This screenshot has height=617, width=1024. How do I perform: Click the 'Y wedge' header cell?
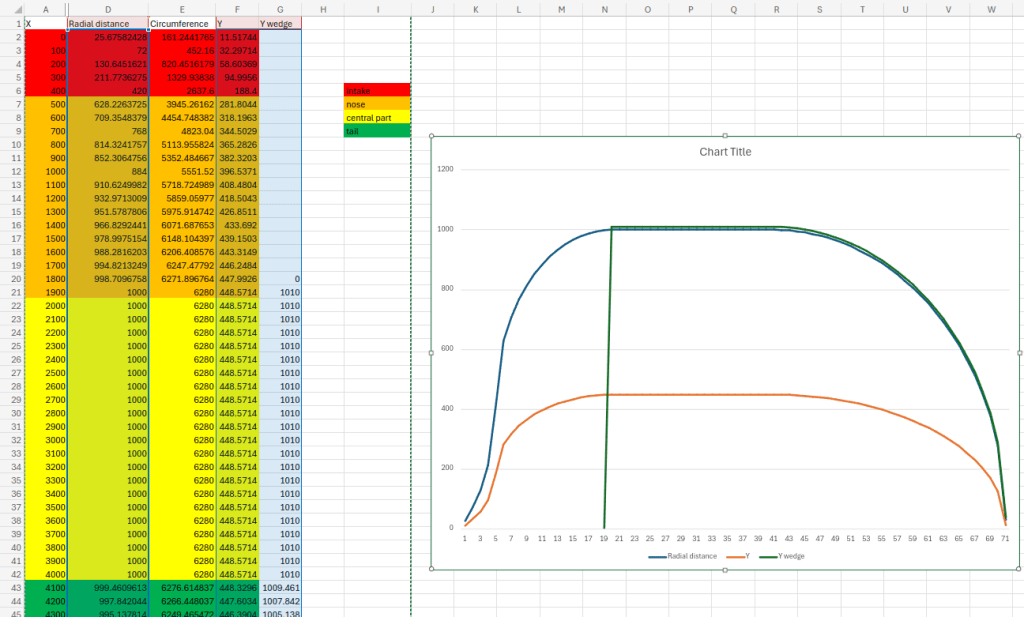(281, 23)
